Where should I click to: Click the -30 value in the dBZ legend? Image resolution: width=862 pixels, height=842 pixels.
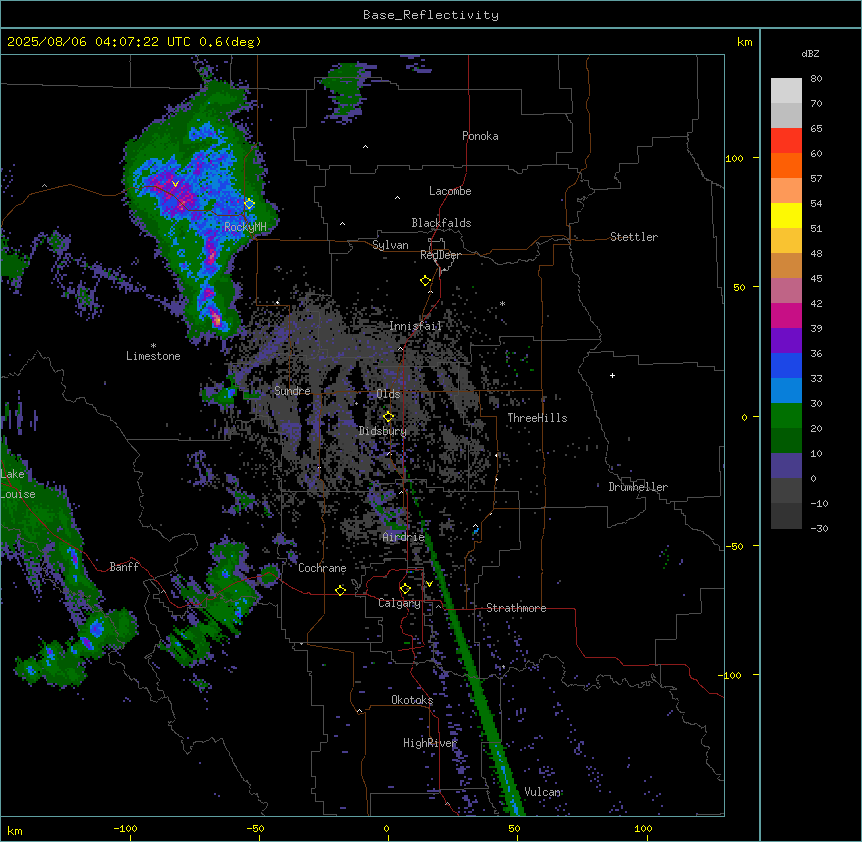[819, 529]
